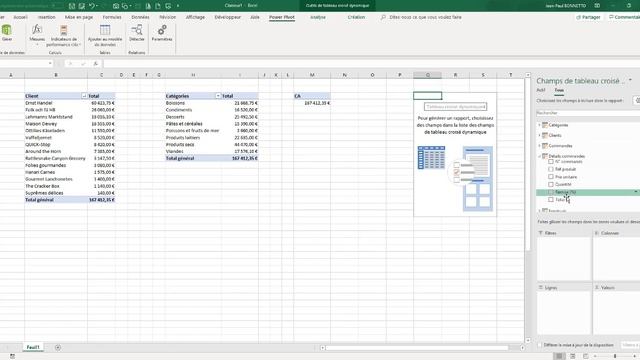Viewport: 640px width, 360px height.
Task: Open Remise (%) field dropdown arrow
Action: coord(636,192)
